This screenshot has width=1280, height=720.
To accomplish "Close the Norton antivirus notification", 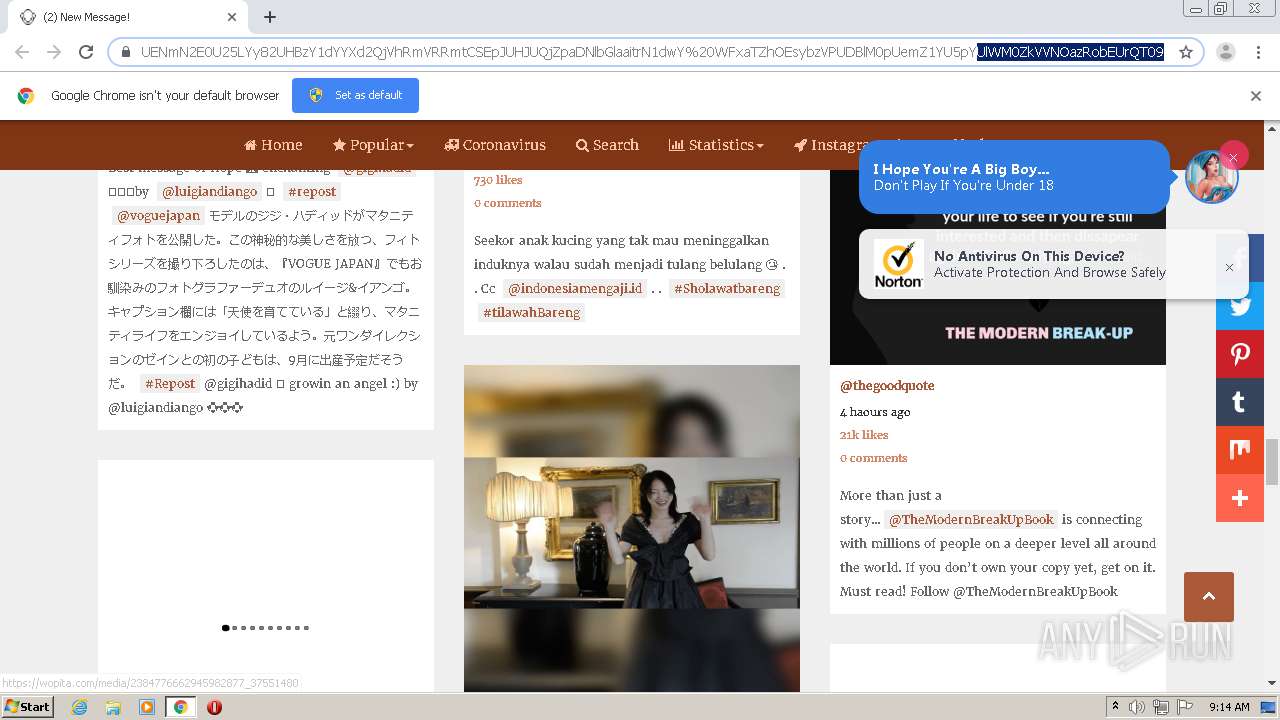I will point(1229,267).
